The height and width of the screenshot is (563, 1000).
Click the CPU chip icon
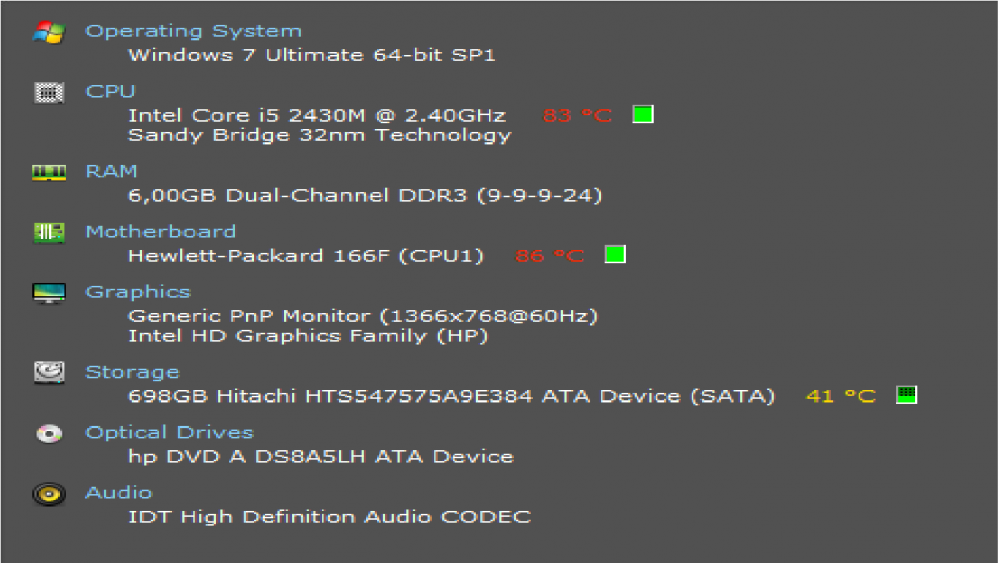pyautogui.click(x=49, y=93)
